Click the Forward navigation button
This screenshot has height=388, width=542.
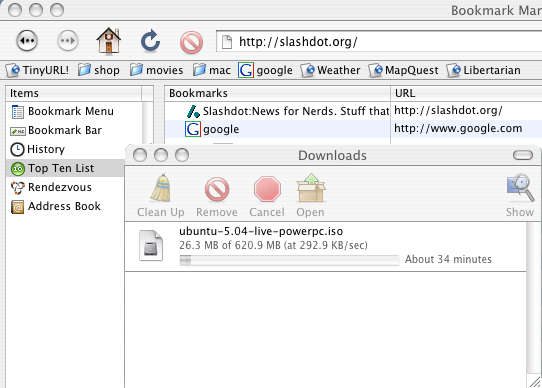click(68, 41)
